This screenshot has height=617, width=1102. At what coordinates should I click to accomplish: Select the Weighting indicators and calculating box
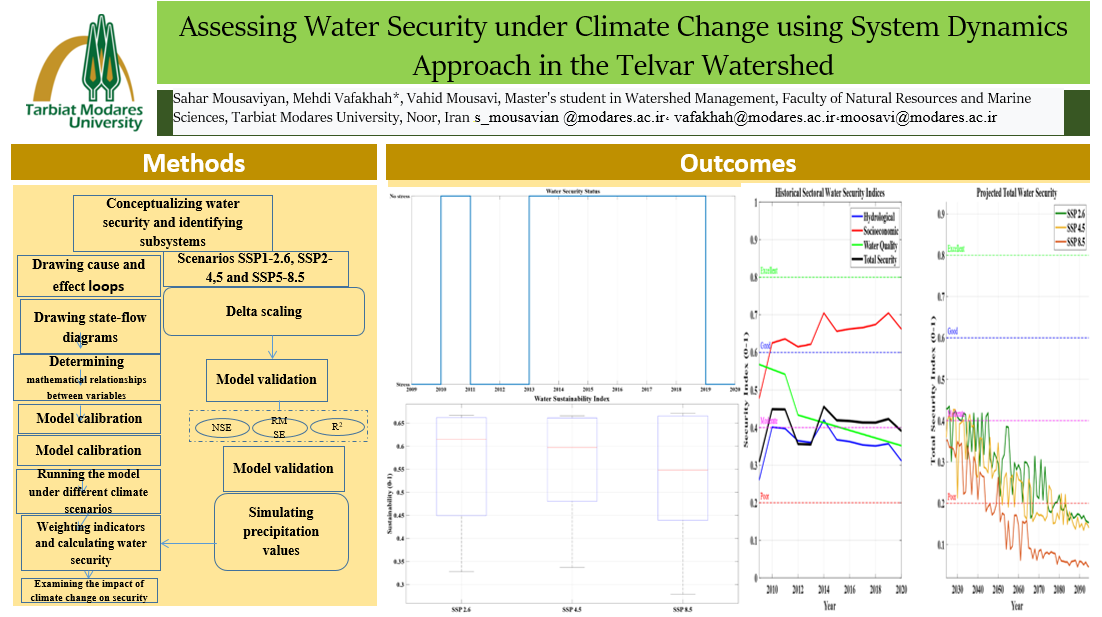click(x=90, y=543)
